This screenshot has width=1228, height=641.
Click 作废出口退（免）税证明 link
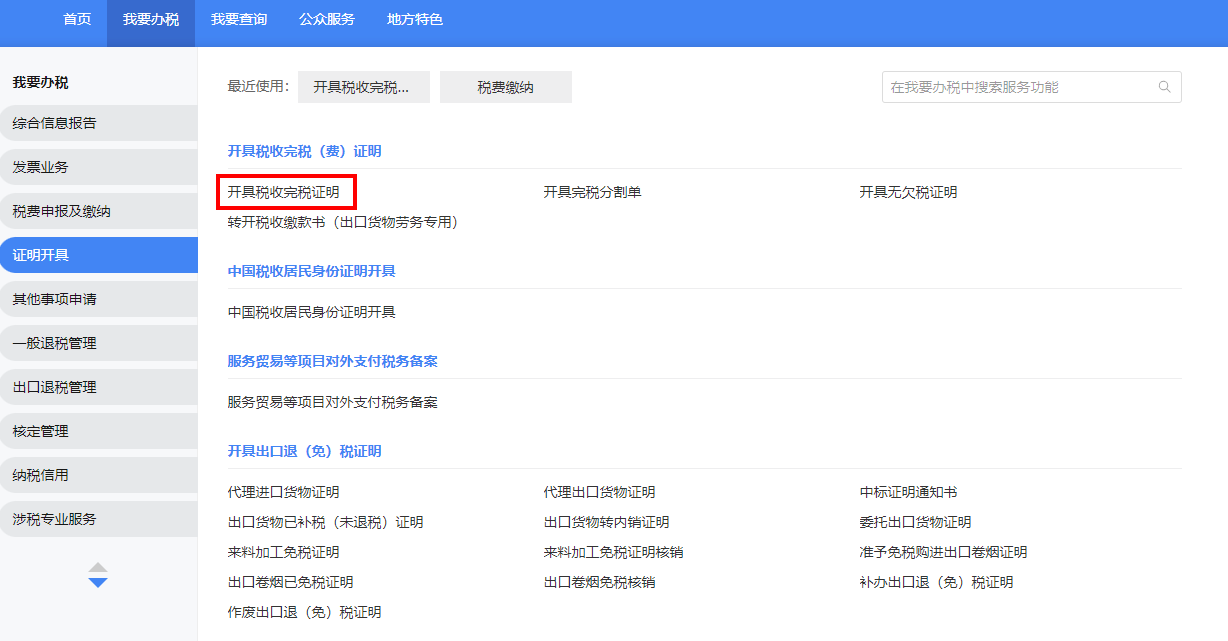[305, 612]
